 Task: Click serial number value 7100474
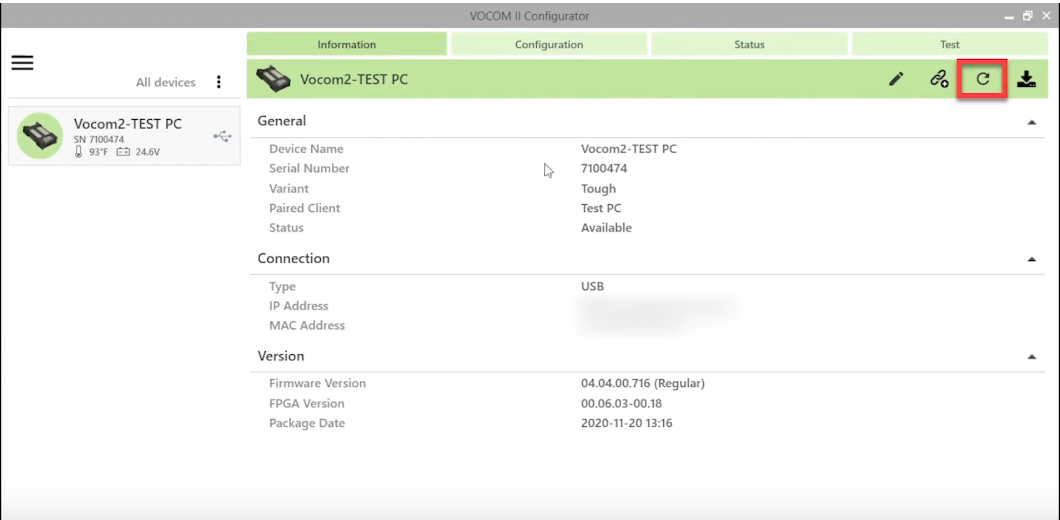click(x=604, y=168)
